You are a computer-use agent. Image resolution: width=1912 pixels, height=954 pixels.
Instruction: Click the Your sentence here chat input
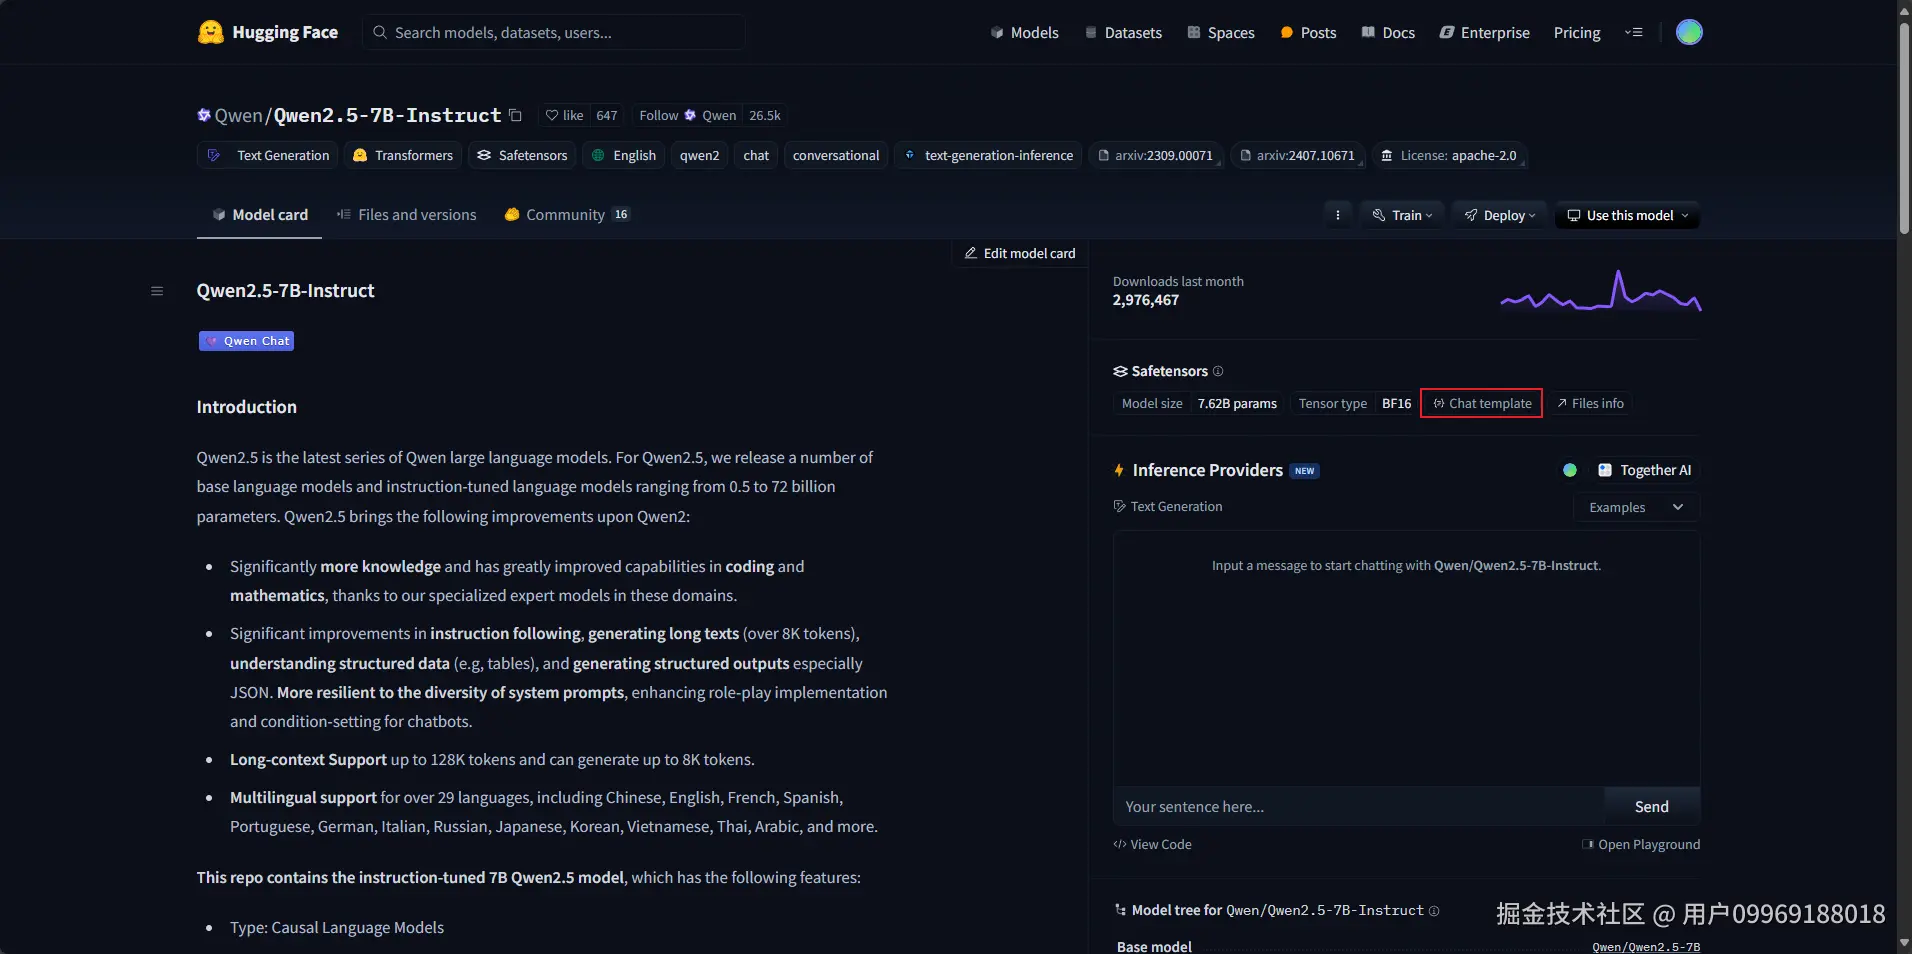click(x=1358, y=806)
